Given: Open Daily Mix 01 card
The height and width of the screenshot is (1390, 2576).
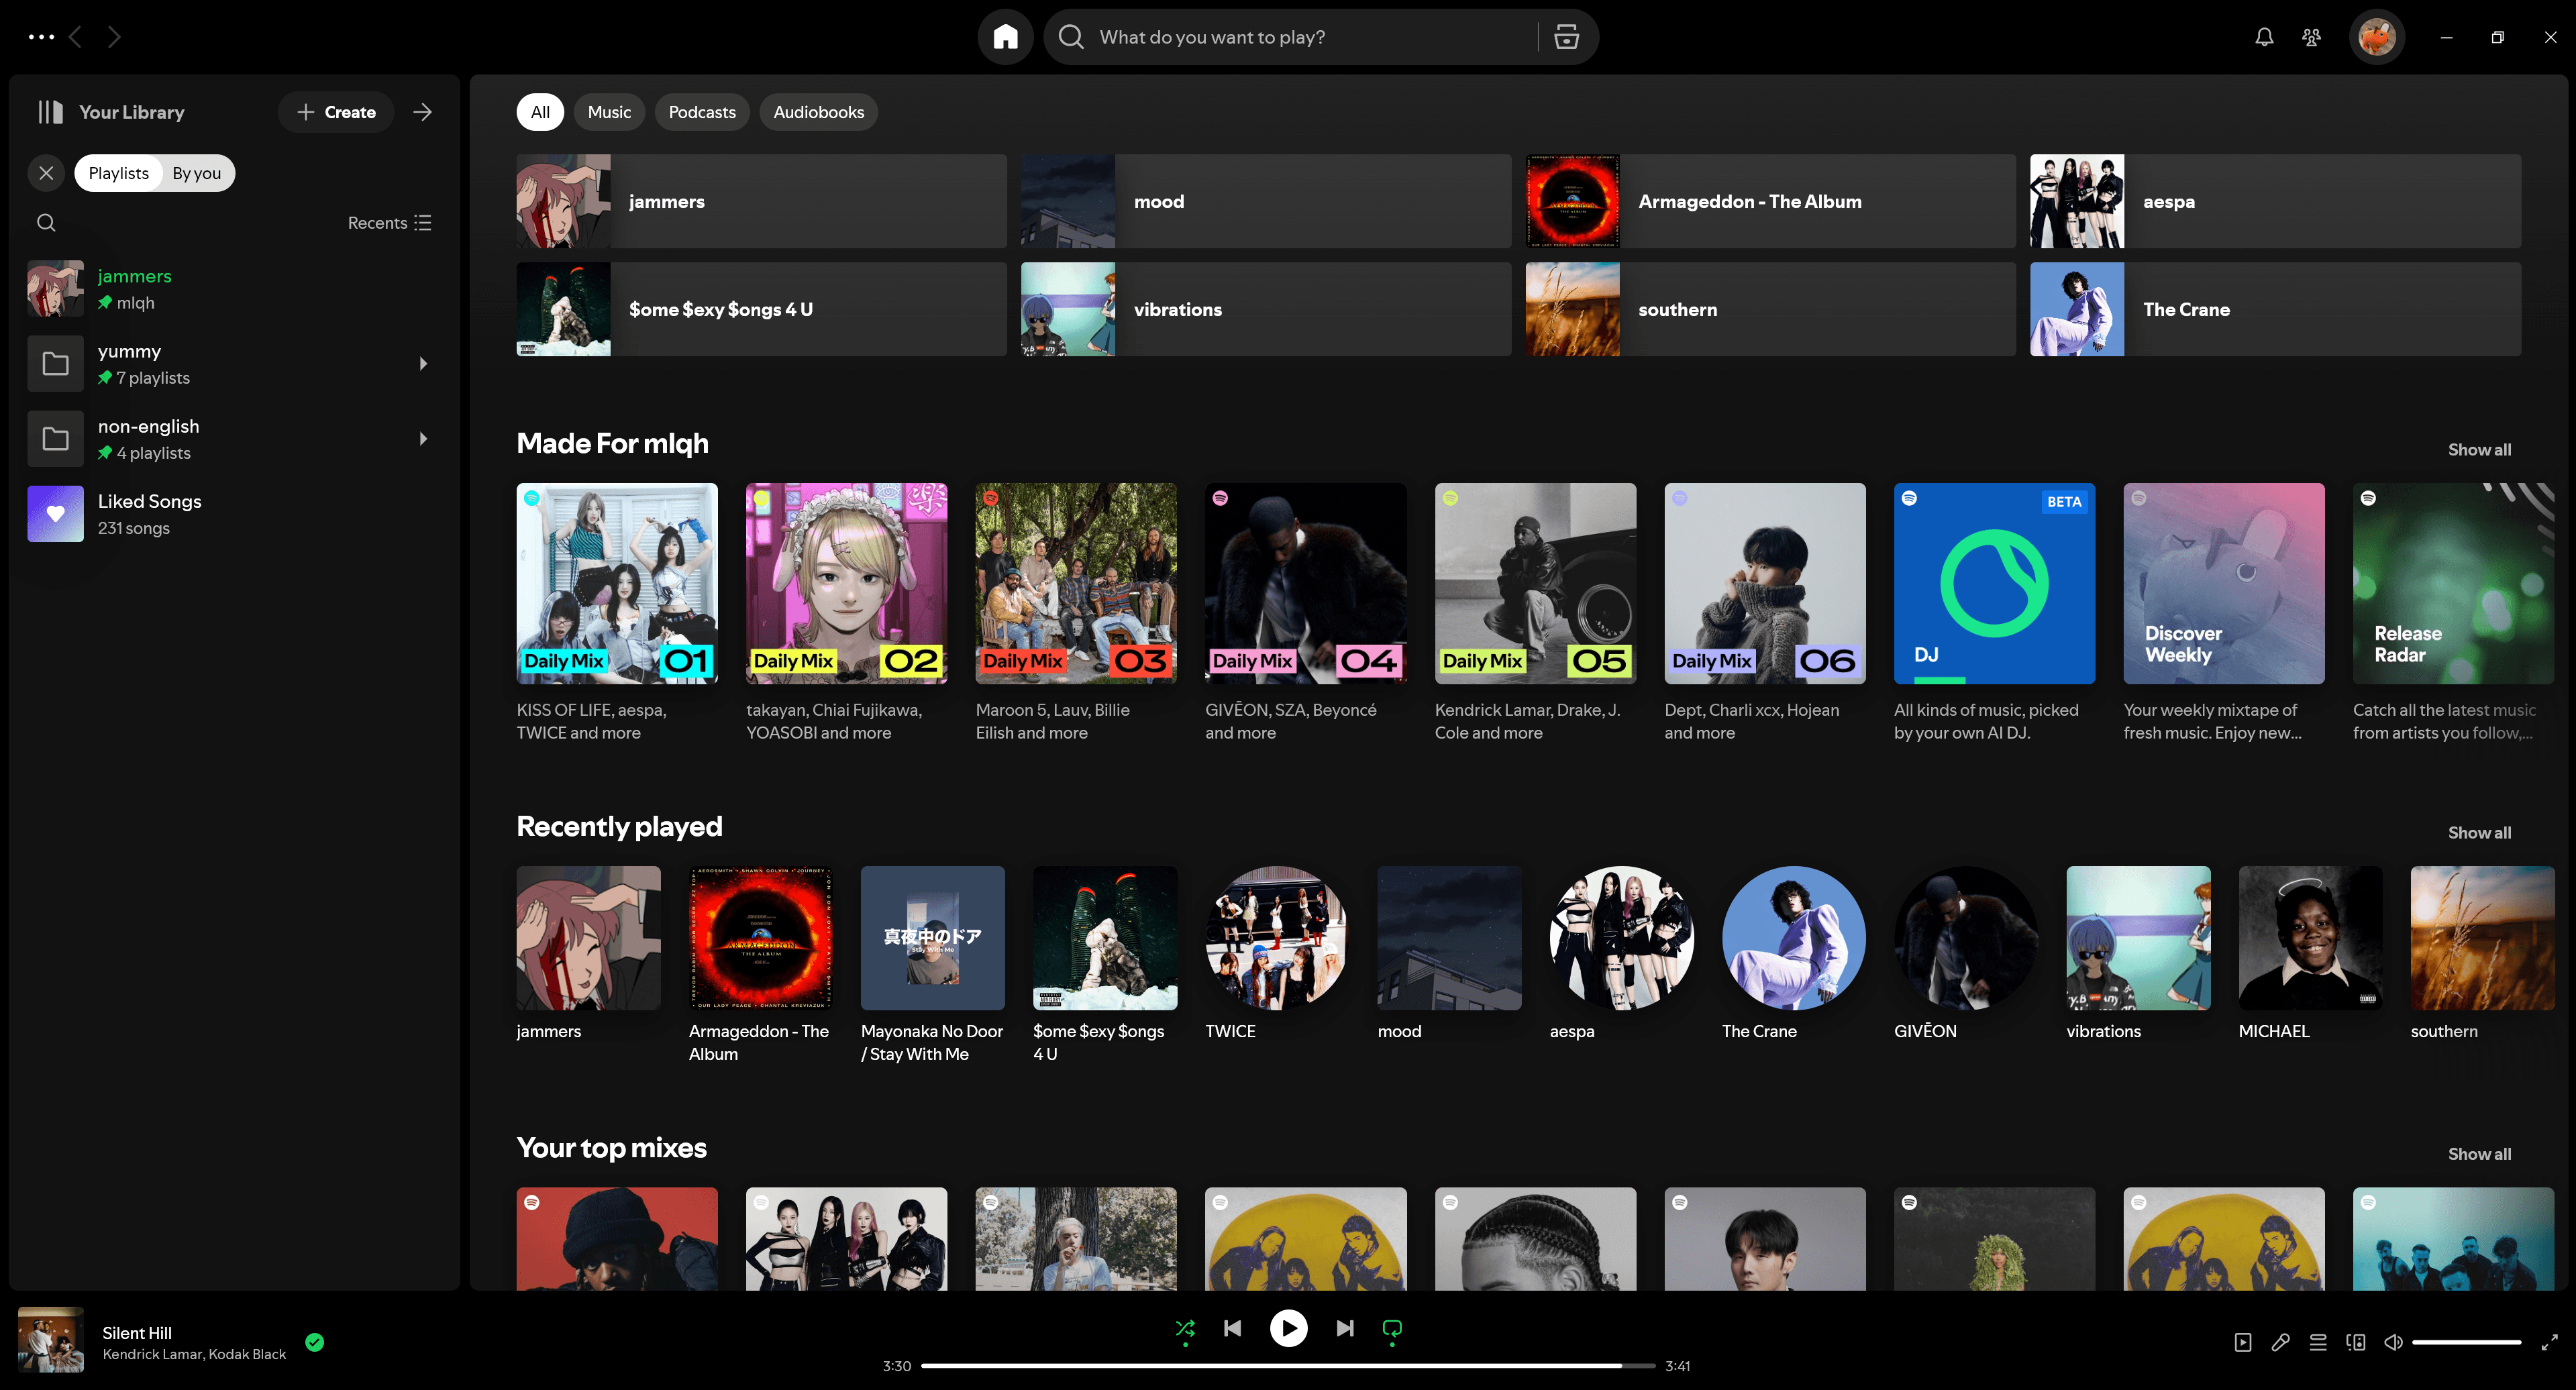Looking at the screenshot, I should (x=617, y=613).
